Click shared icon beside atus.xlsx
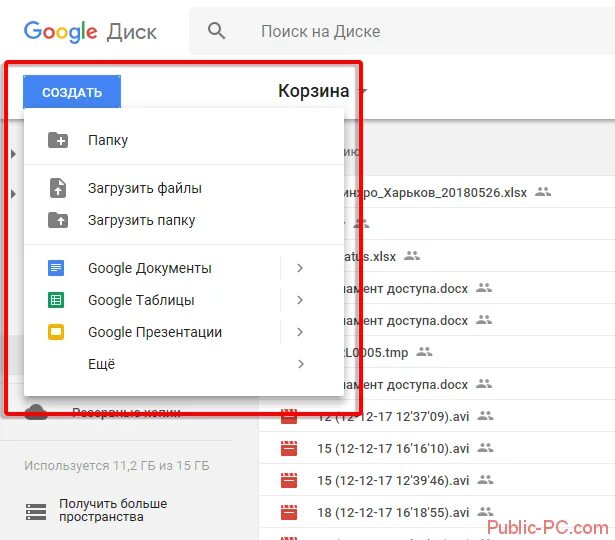This screenshot has height=540, width=615. click(412, 256)
